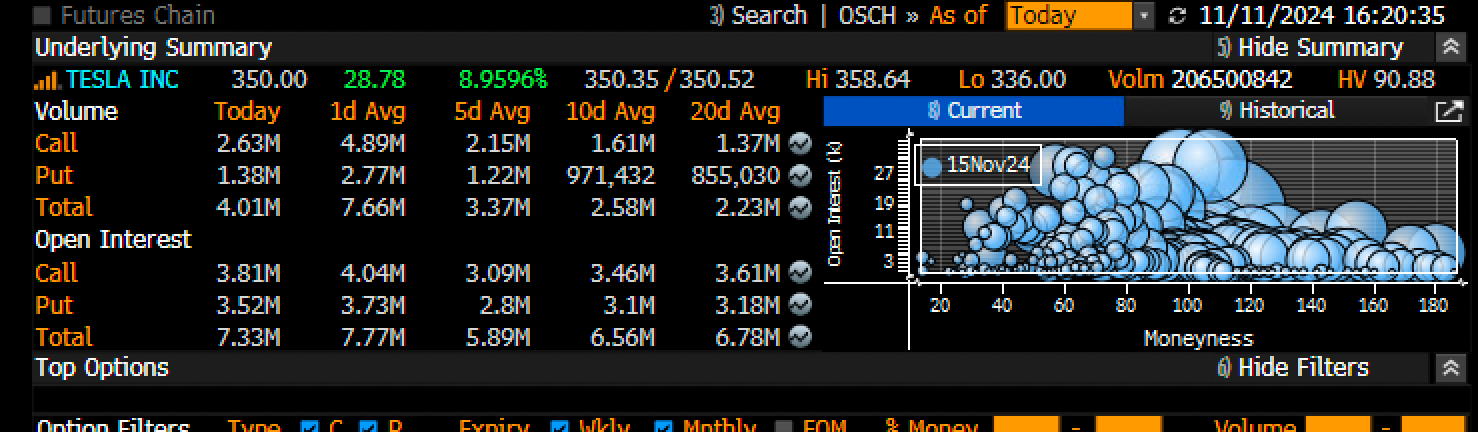Click bid/ask 350.35 / 350.52
Screen dimensions: 1478x432
[x=670, y=80]
